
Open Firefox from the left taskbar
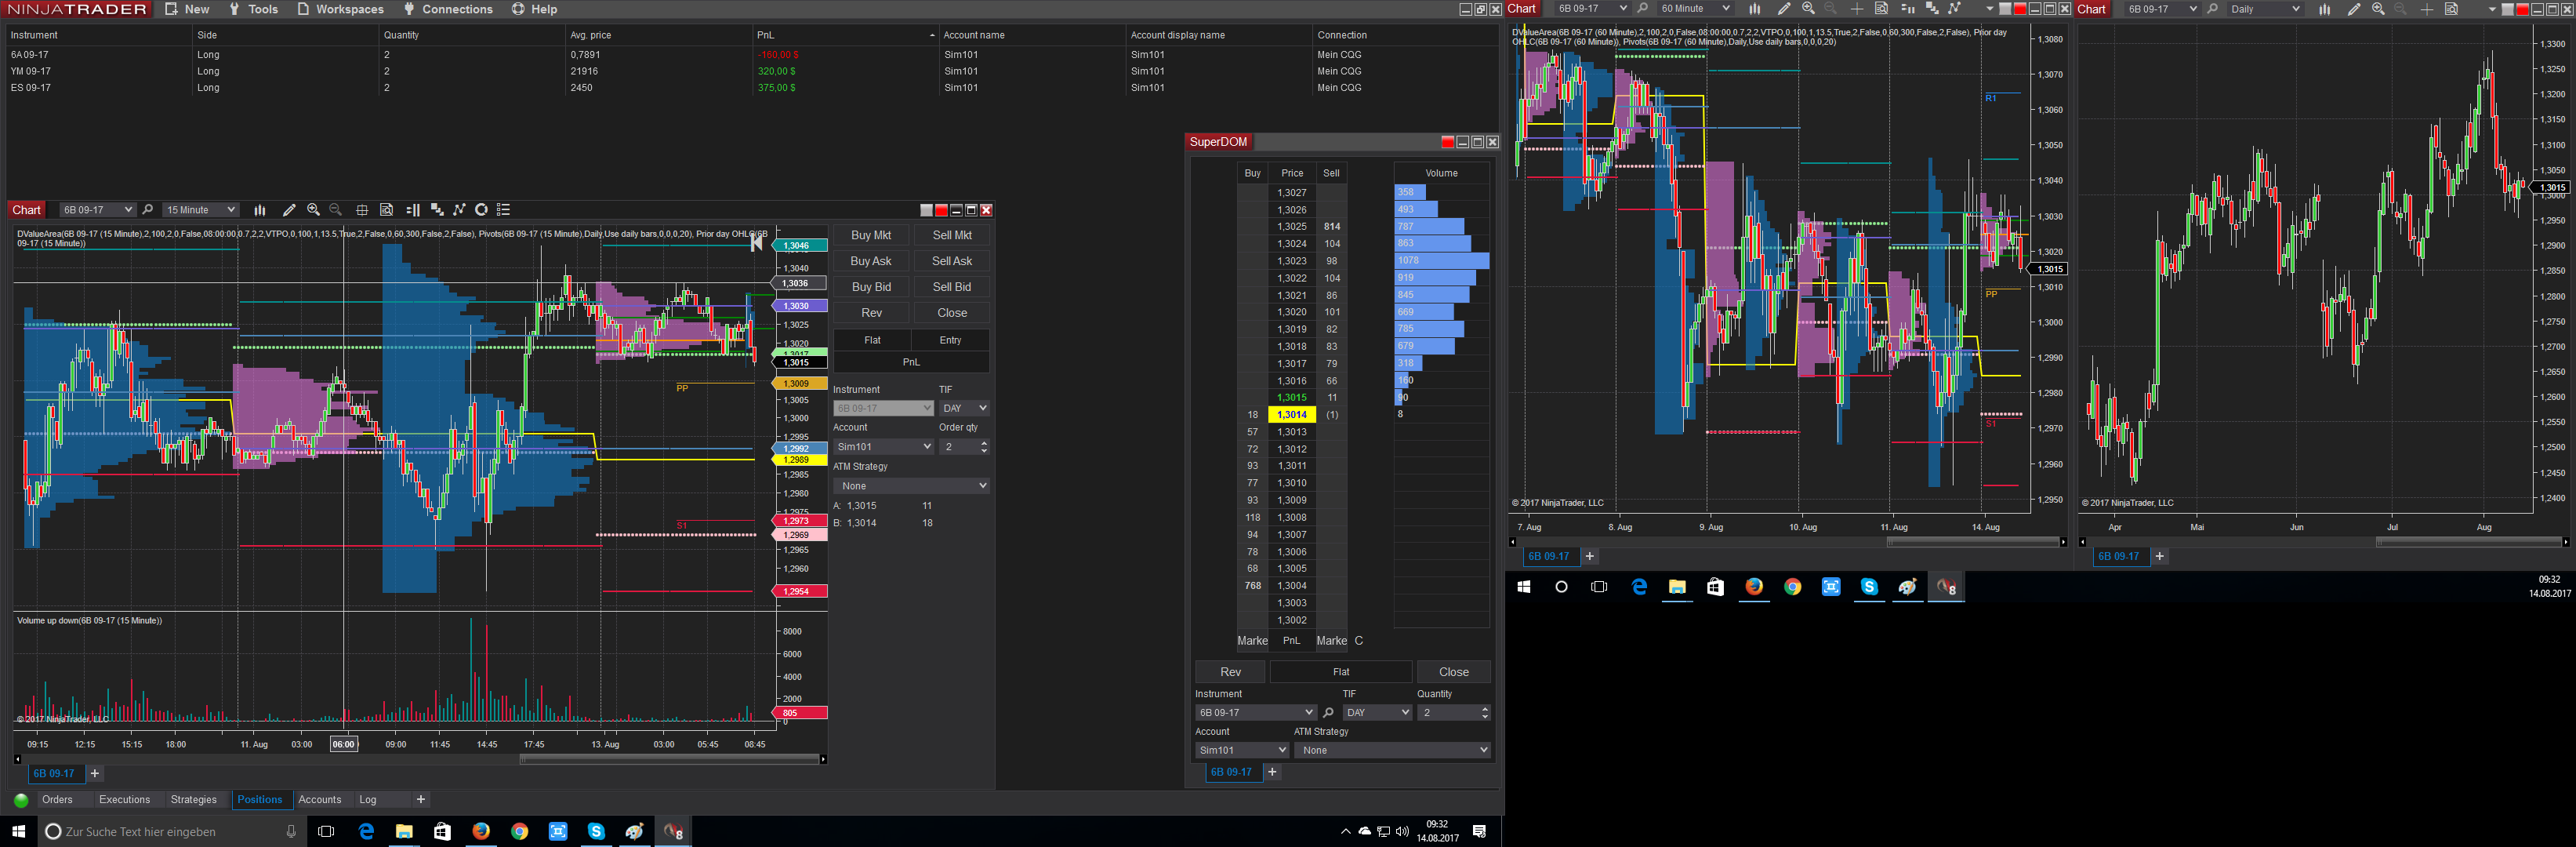(481, 831)
